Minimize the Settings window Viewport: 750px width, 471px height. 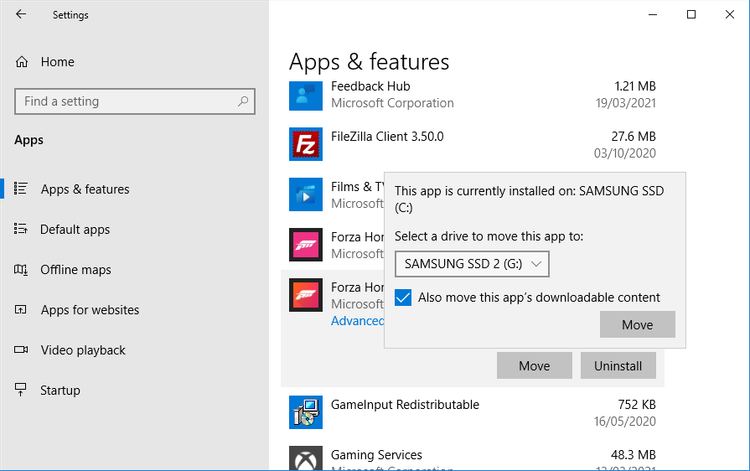(x=652, y=14)
